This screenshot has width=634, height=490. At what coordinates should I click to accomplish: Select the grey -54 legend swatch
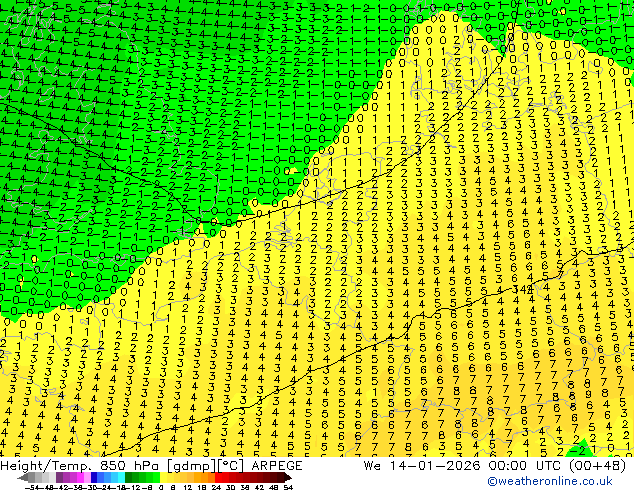(31, 477)
